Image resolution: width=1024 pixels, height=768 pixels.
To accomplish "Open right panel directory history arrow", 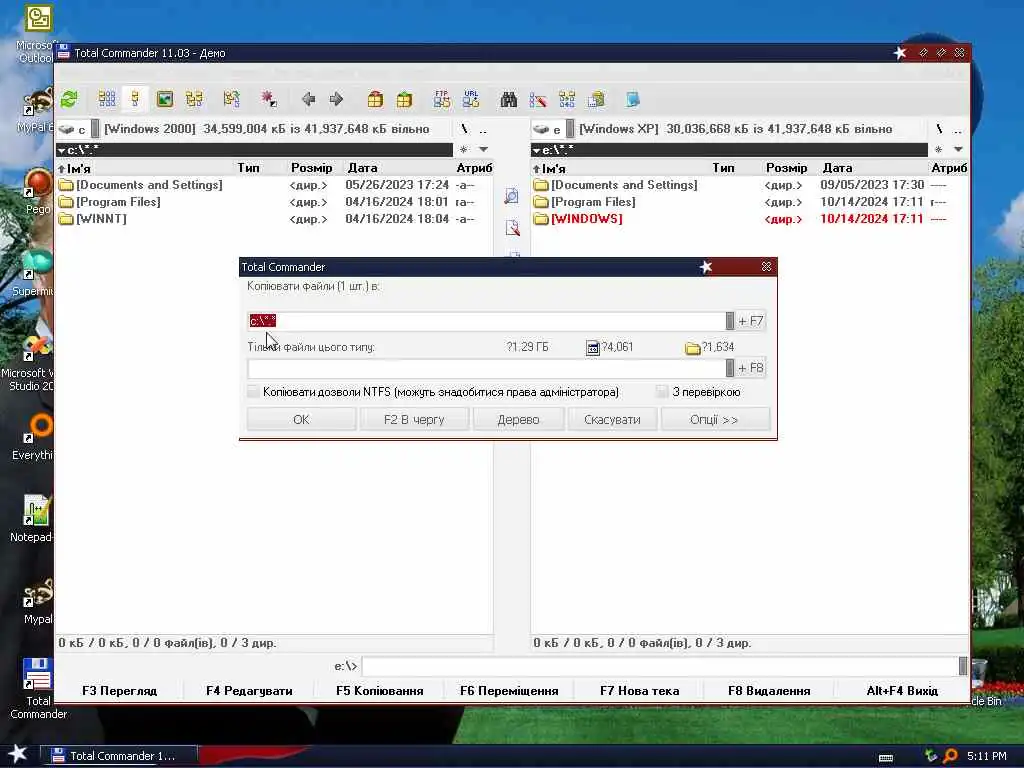I will pyautogui.click(x=958, y=150).
